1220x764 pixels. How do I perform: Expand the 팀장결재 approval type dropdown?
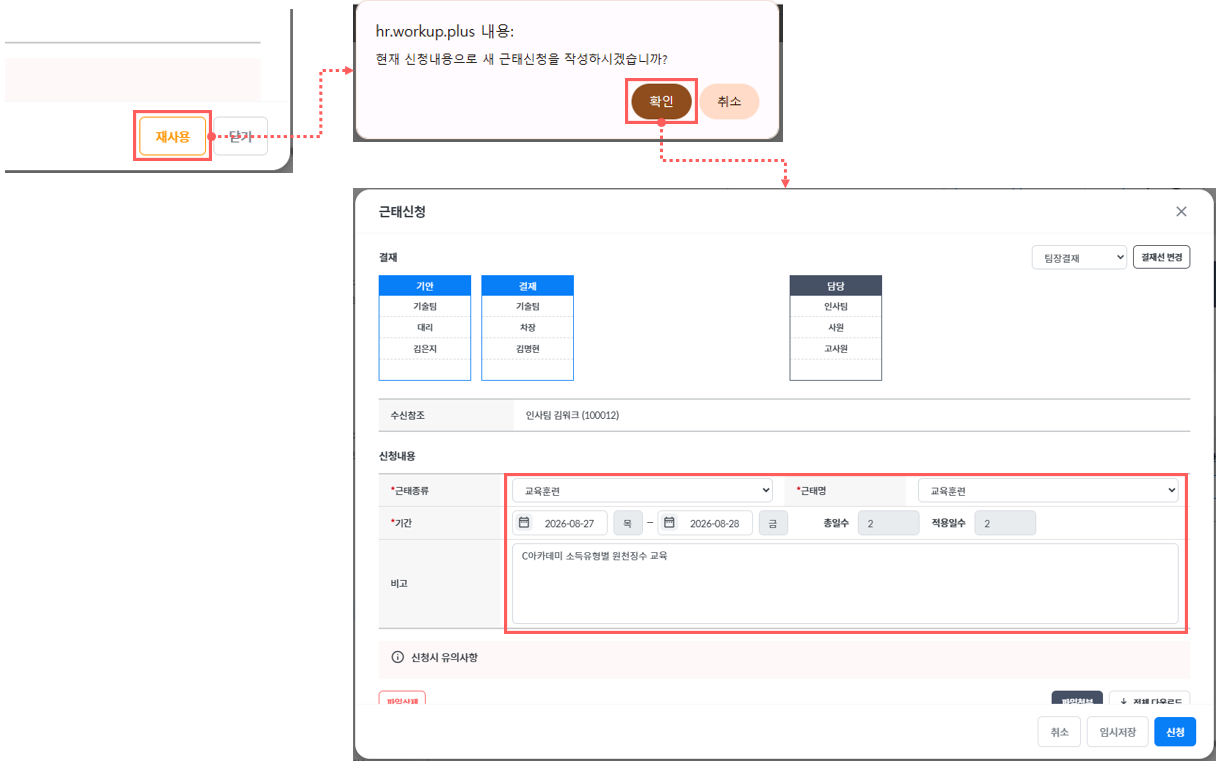click(x=1079, y=257)
